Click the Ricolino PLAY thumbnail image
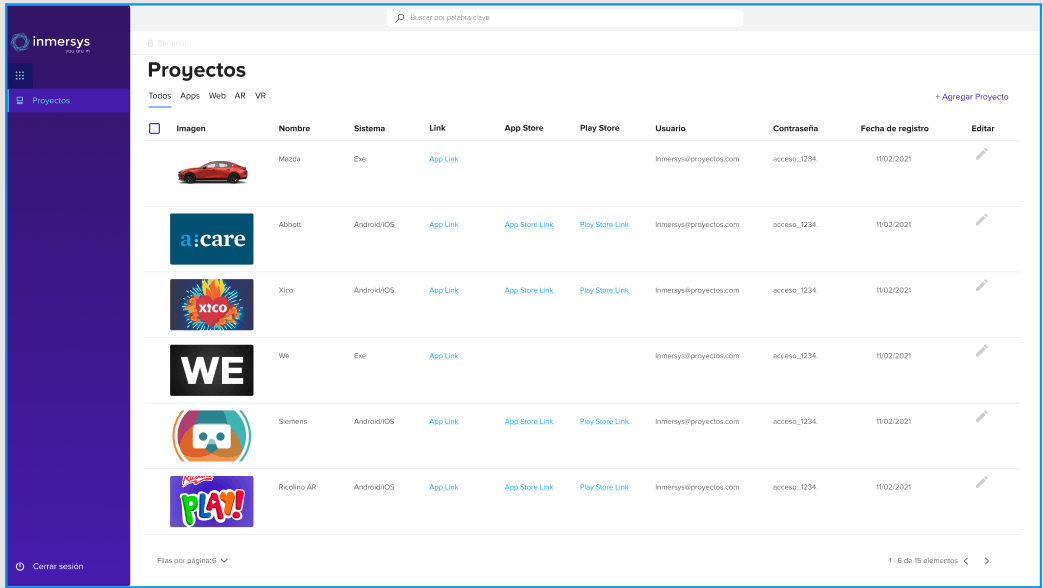This screenshot has height=588, width=1043. coord(211,501)
